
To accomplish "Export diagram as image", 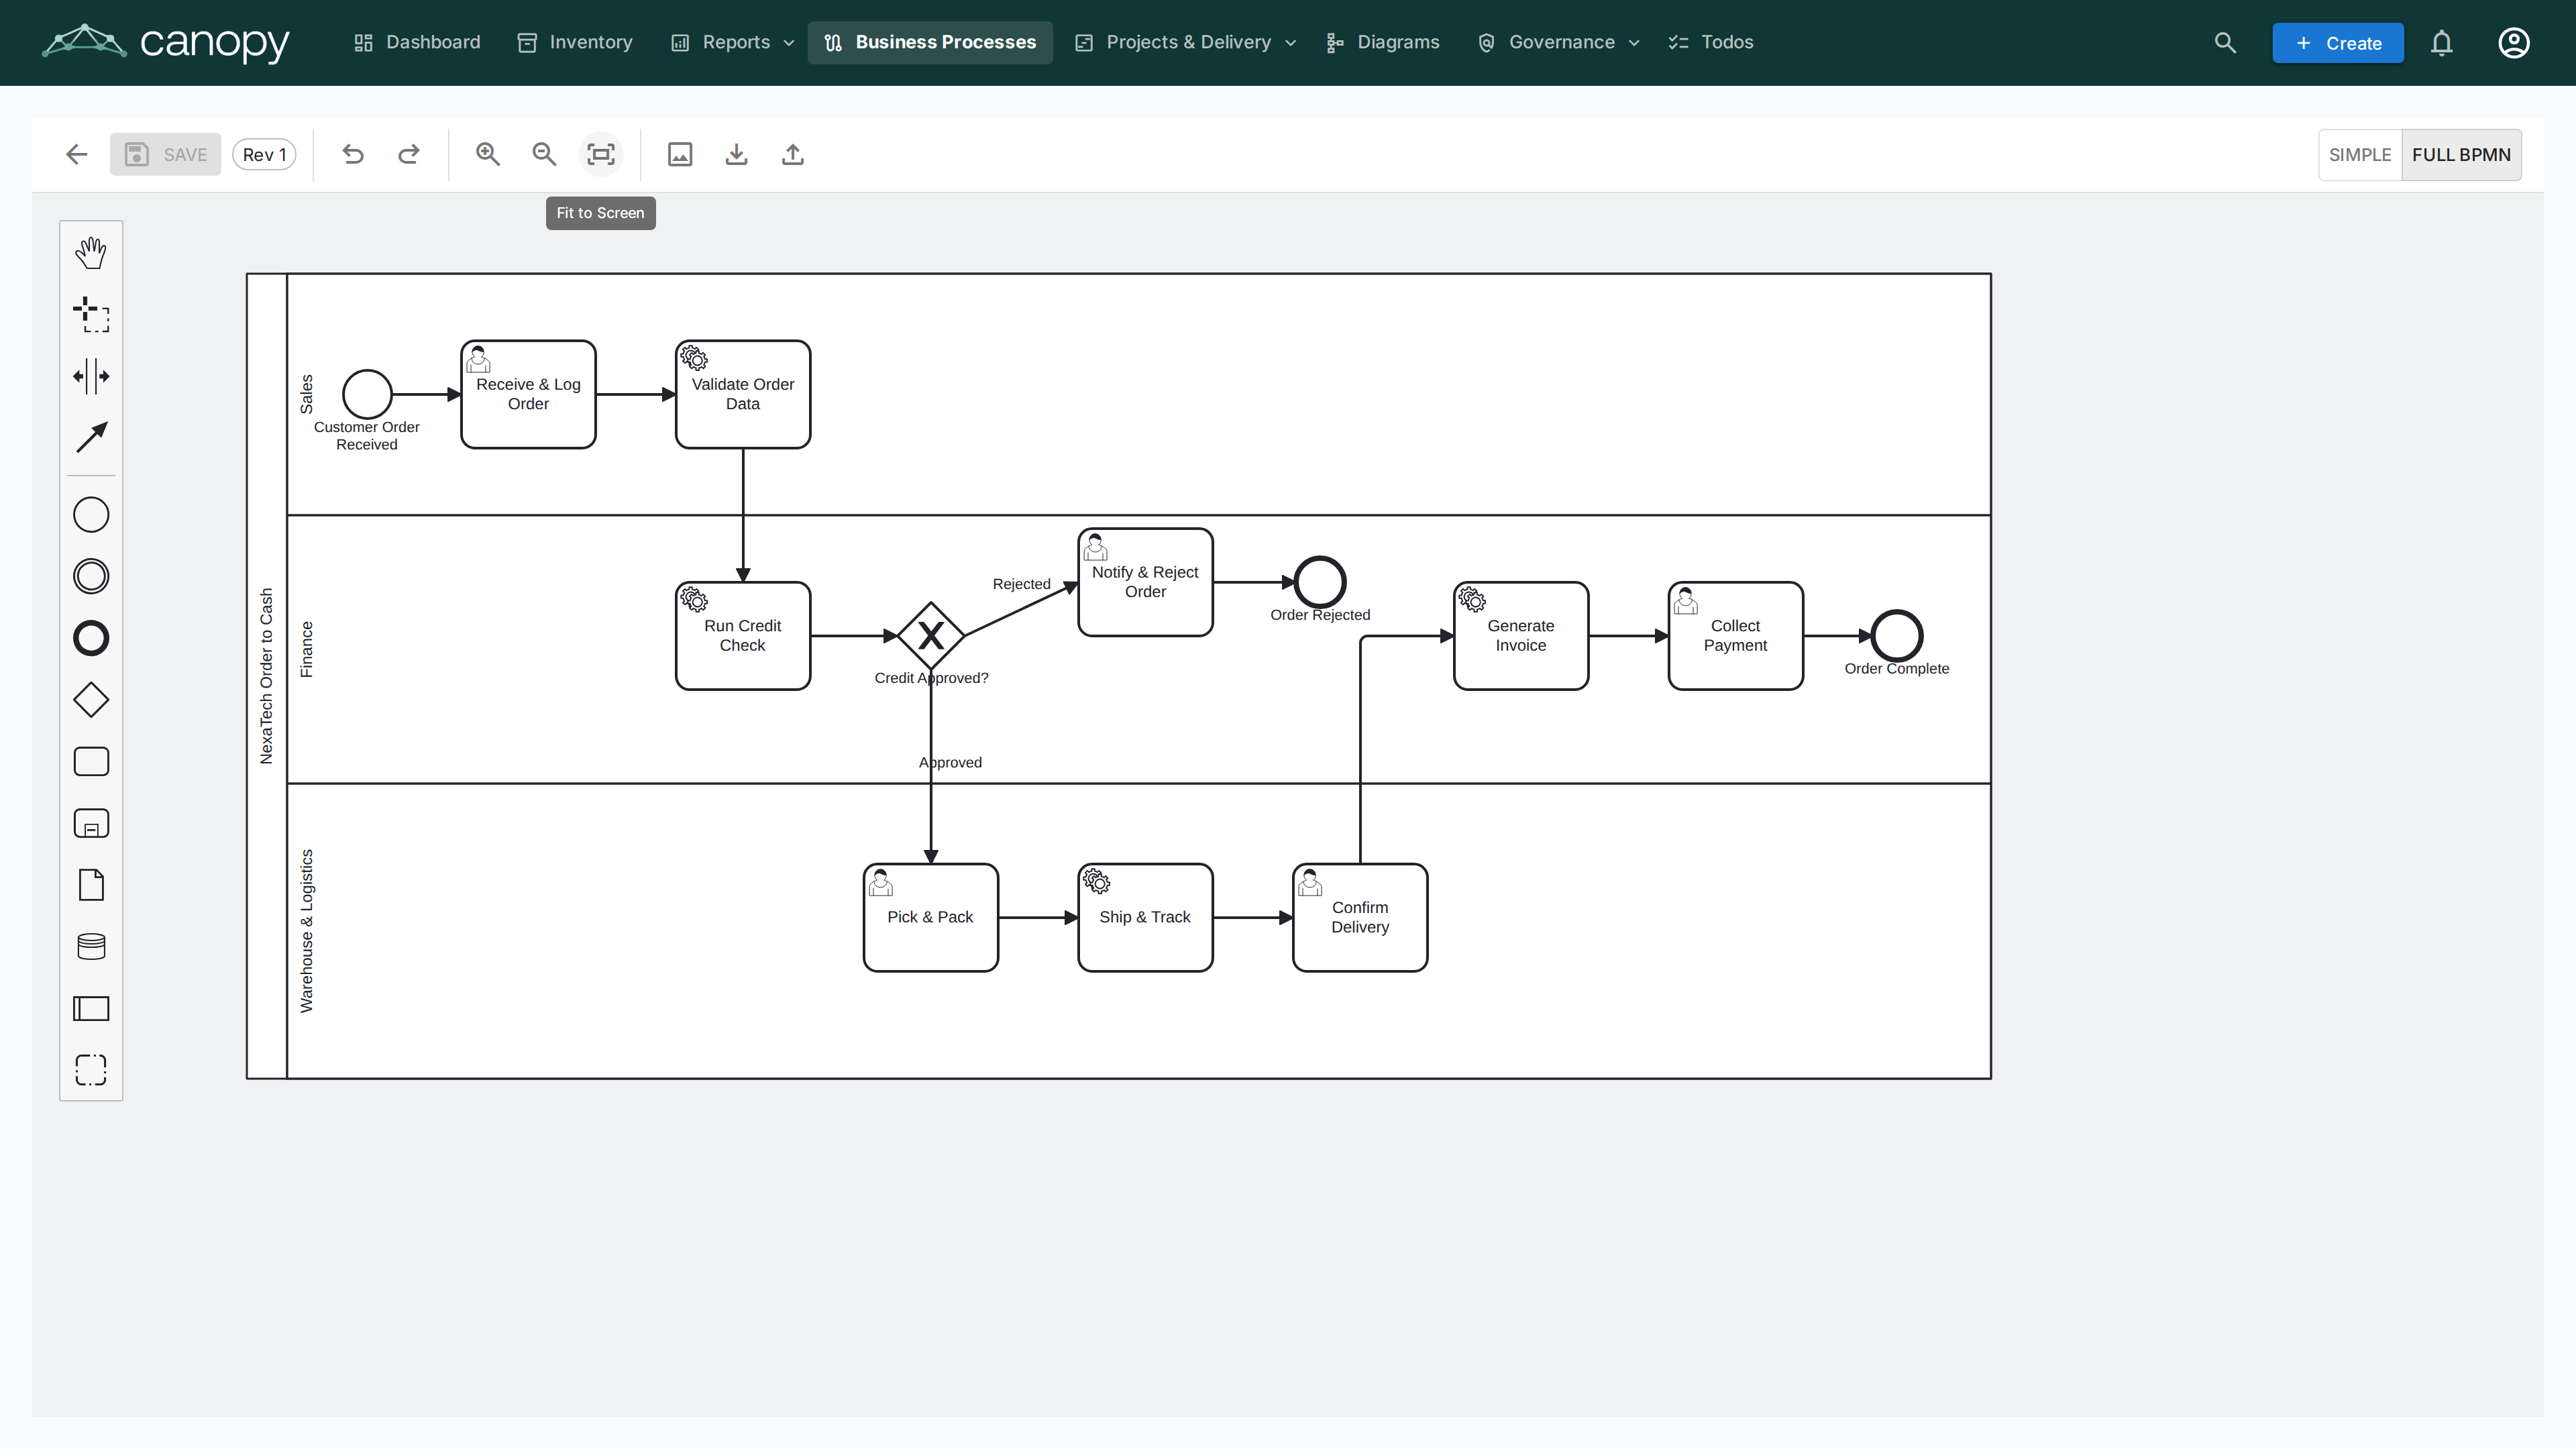I will [680, 155].
